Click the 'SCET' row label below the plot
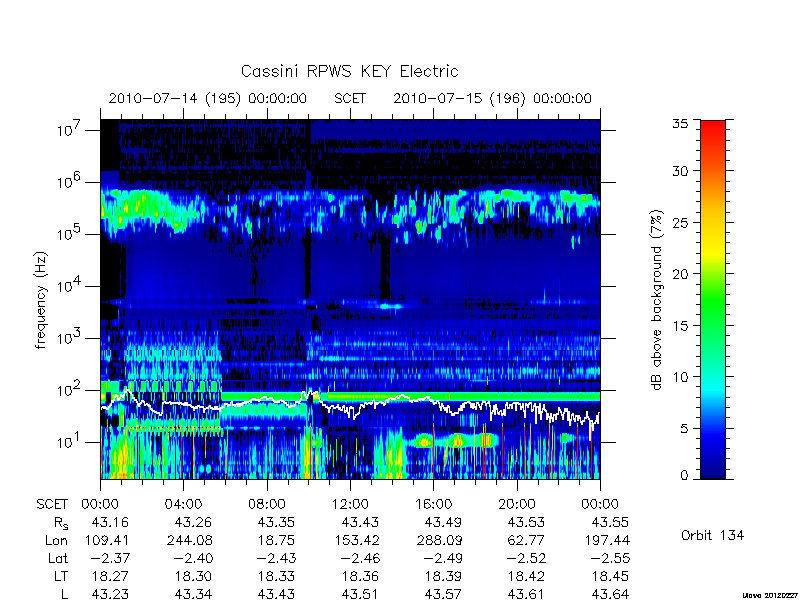 click(x=52, y=504)
